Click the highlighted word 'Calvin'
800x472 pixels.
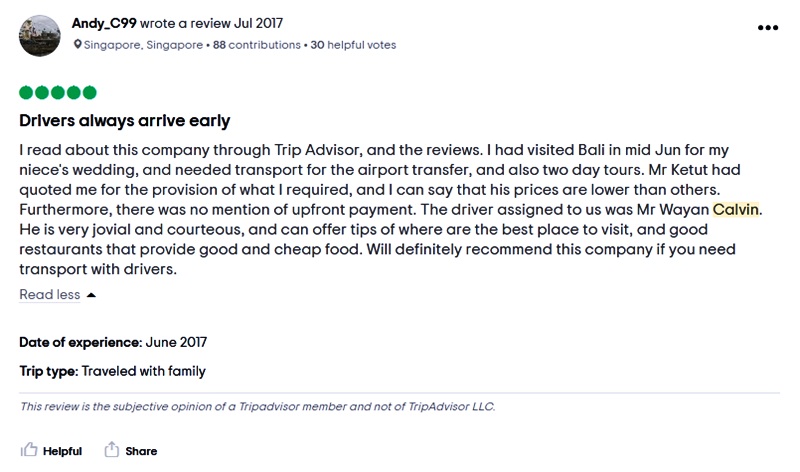pyautogui.click(x=736, y=210)
